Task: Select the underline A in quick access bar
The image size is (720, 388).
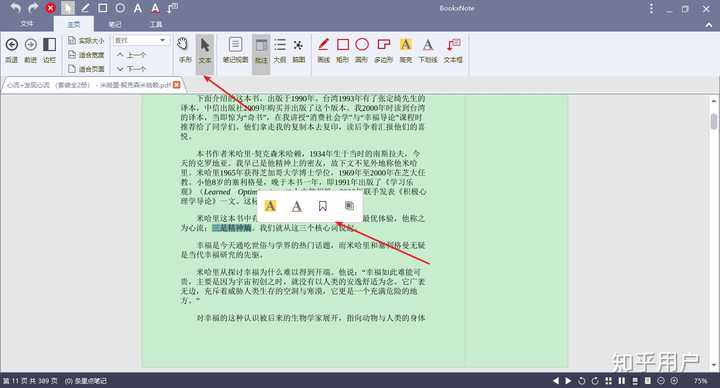Action: (156, 8)
